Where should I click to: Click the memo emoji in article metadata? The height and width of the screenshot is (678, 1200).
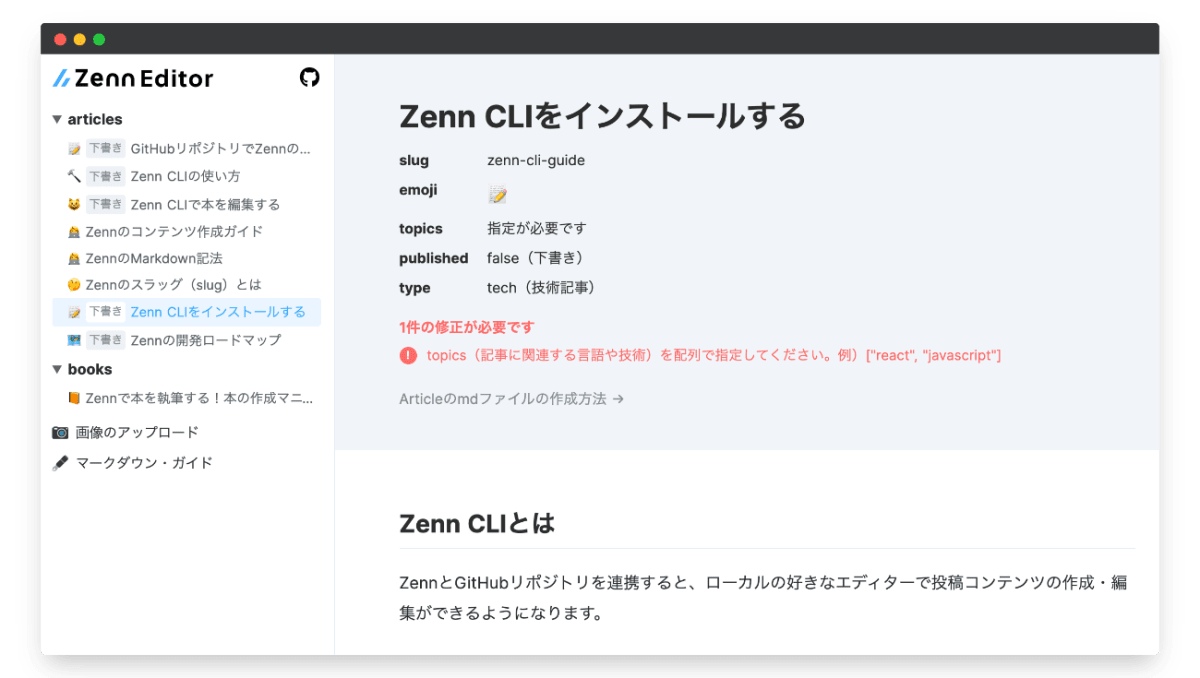click(497, 194)
